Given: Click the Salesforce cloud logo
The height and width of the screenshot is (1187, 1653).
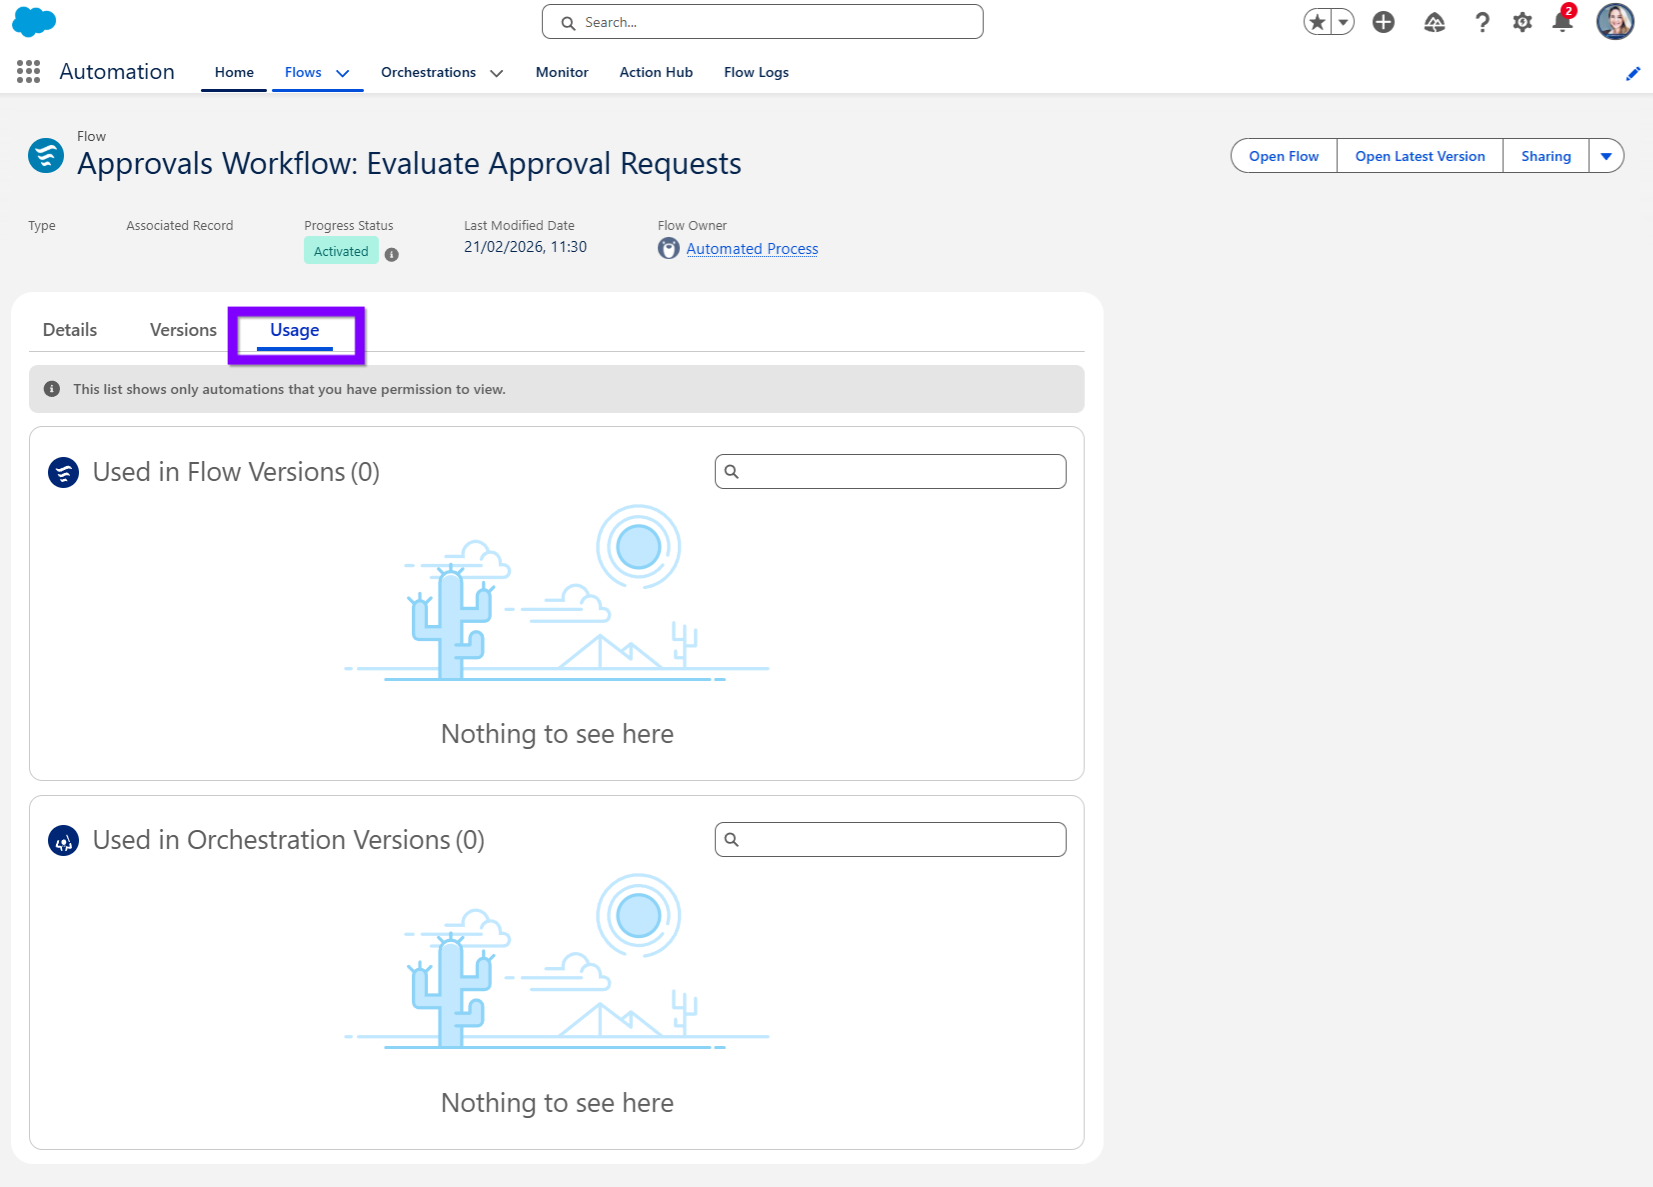Looking at the screenshot, I should [x=34, y=21].
